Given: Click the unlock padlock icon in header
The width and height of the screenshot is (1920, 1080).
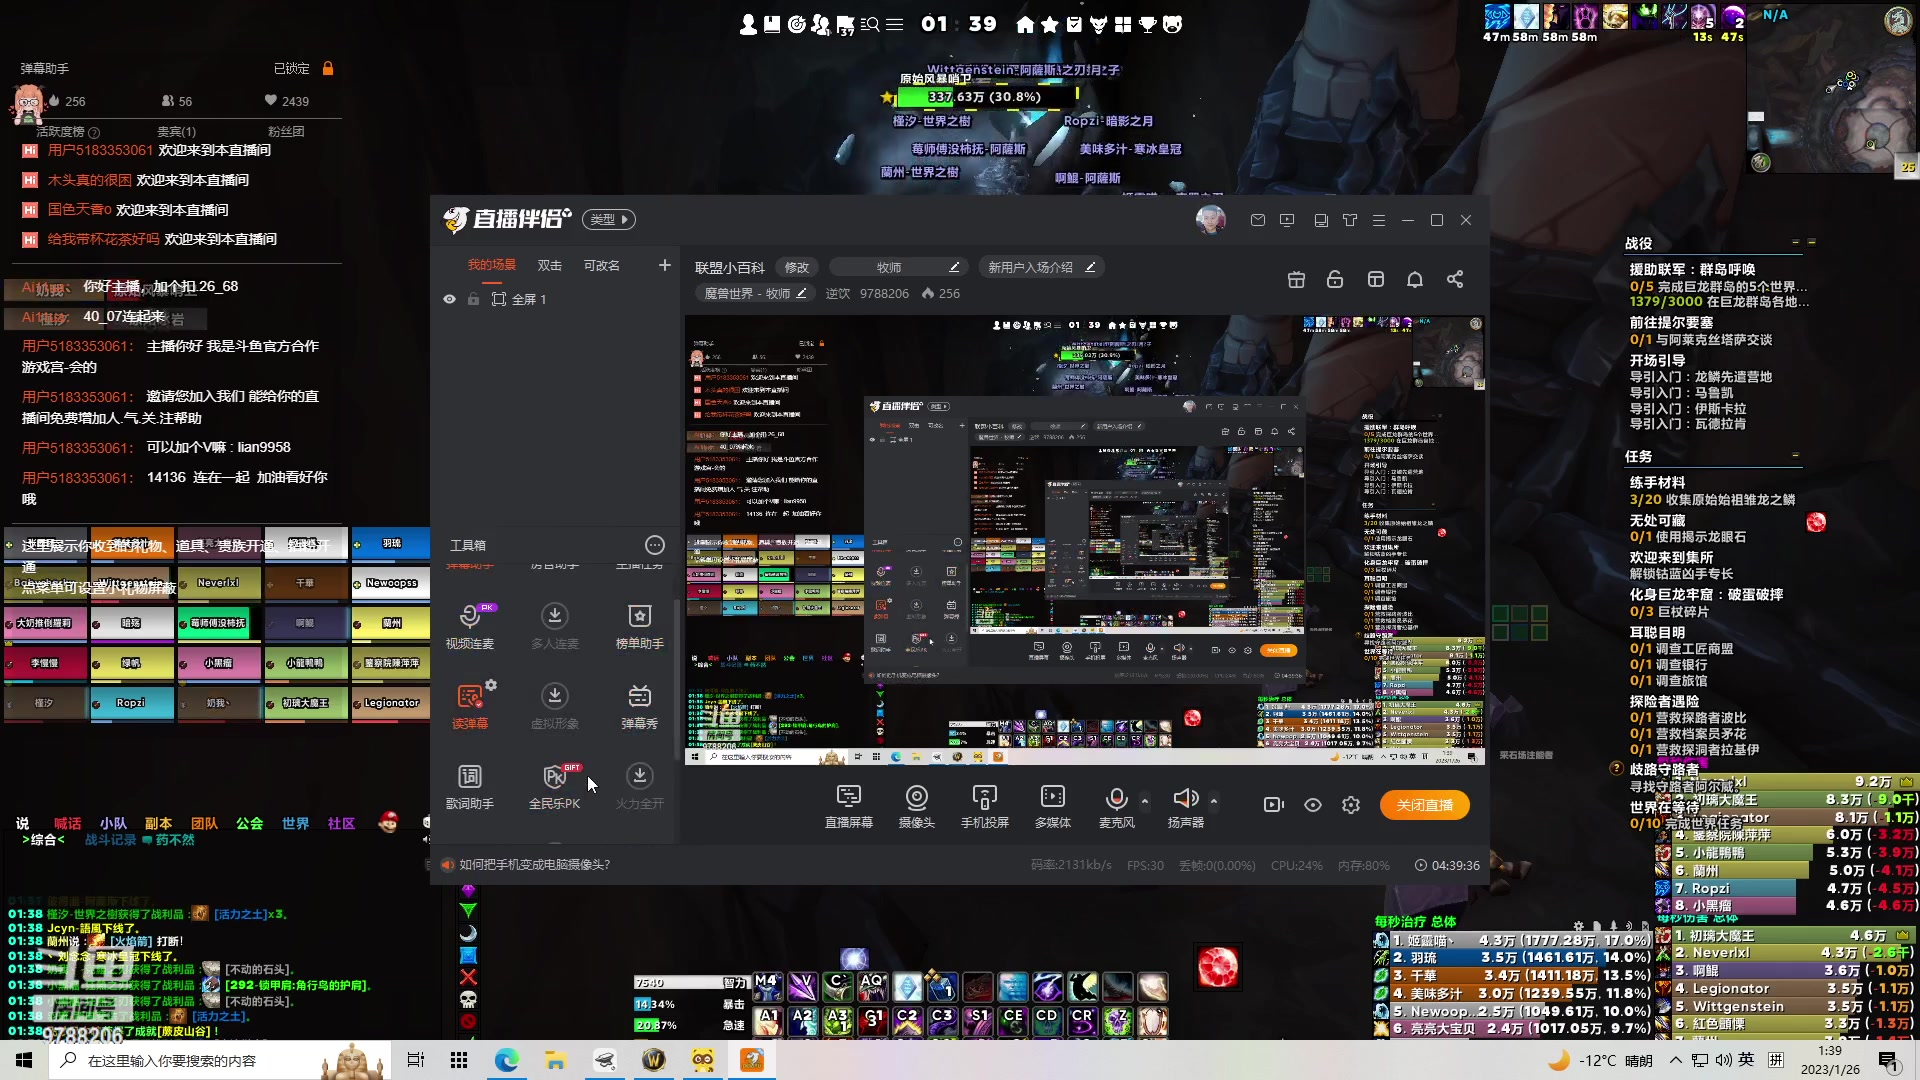Looking at the screenshot, I should 1335,279.
